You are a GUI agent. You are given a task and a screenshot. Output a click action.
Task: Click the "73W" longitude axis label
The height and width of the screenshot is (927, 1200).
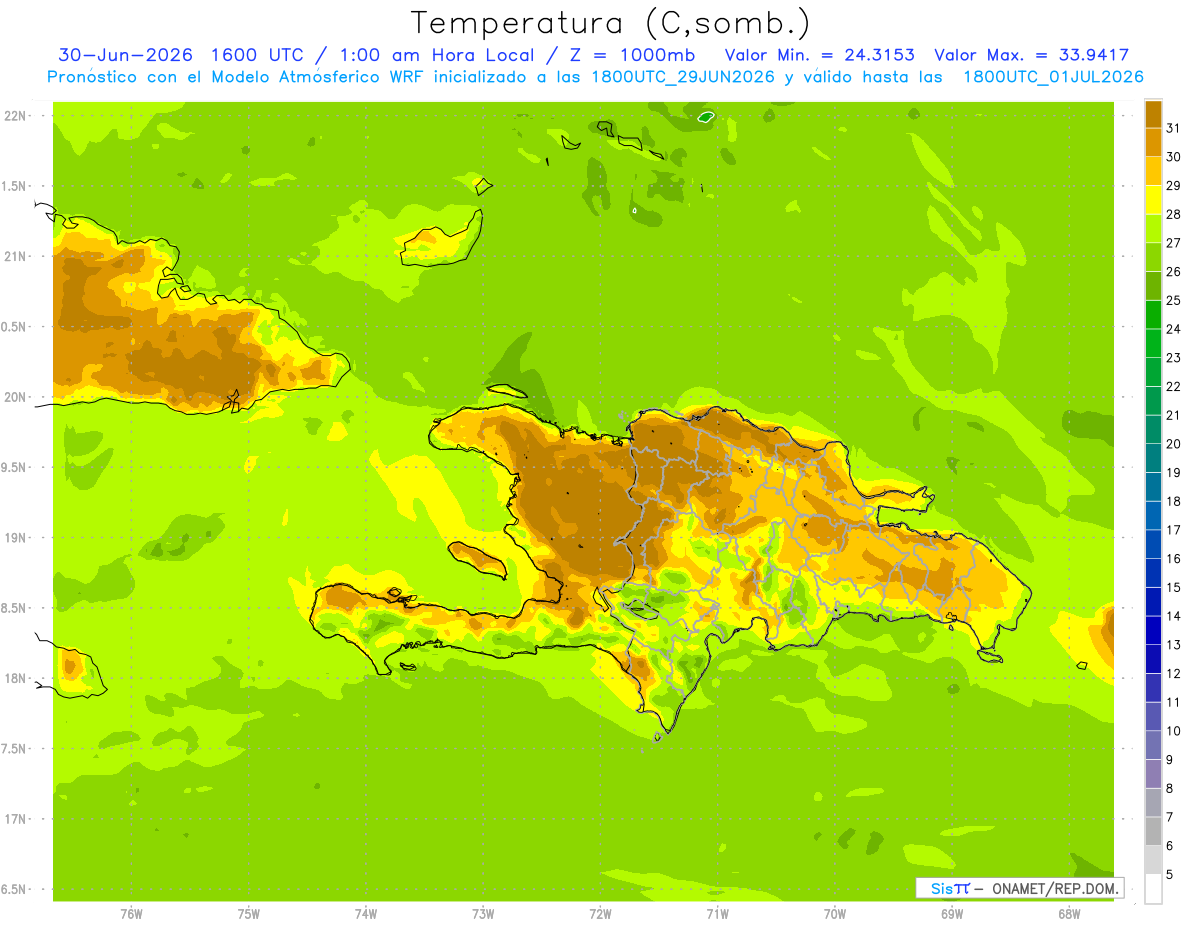tap(483, 913)
